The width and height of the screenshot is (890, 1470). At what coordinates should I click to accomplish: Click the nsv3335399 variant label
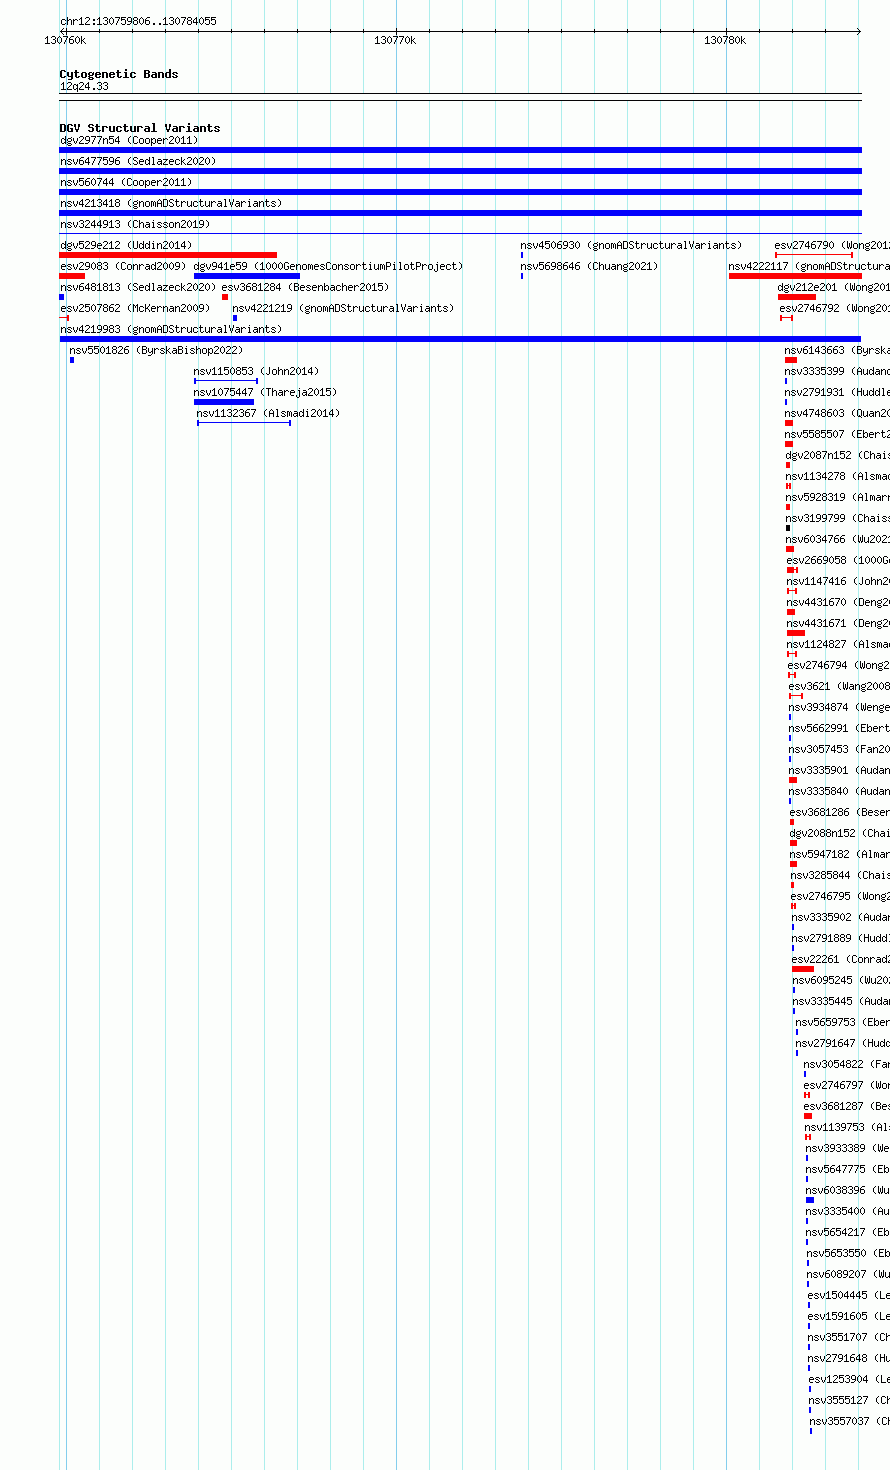pos(837,371)
